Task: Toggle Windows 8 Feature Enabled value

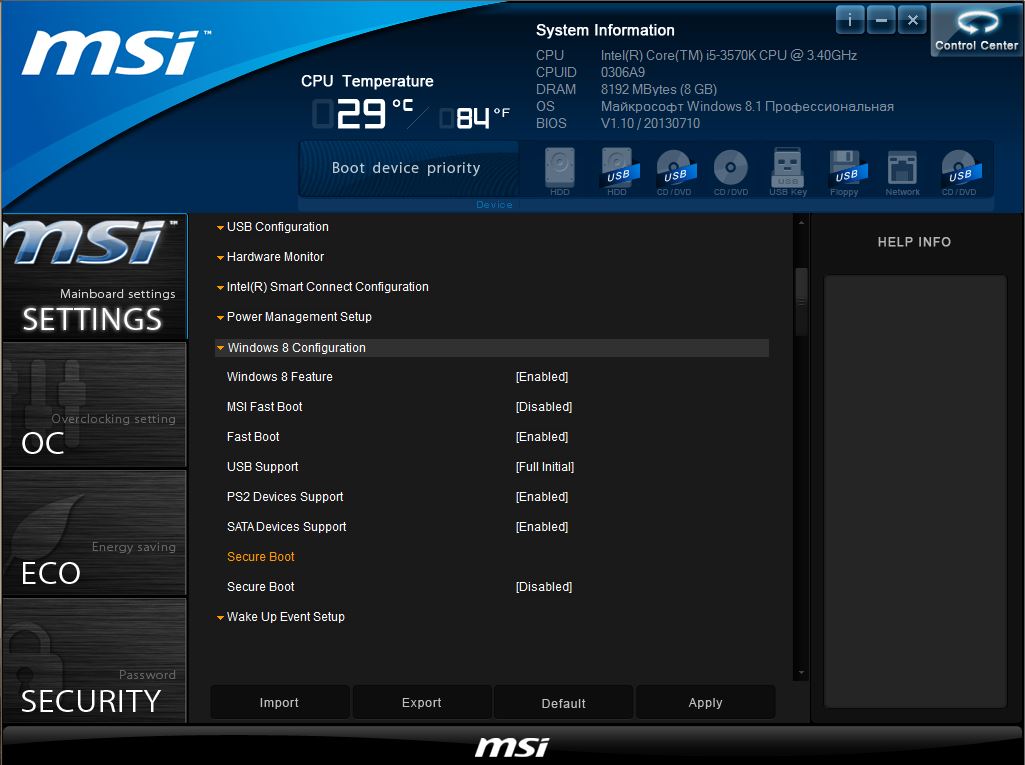Action: (542, 377)
